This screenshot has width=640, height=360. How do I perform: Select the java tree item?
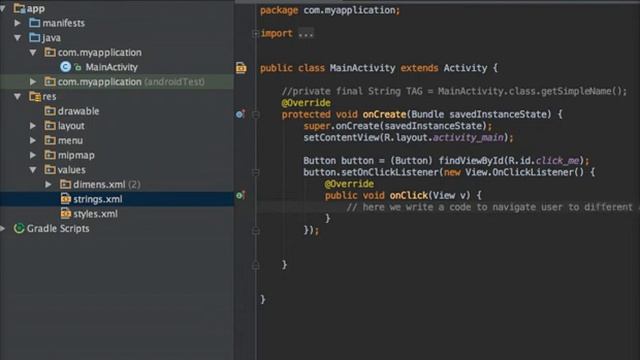coord(51,38)
